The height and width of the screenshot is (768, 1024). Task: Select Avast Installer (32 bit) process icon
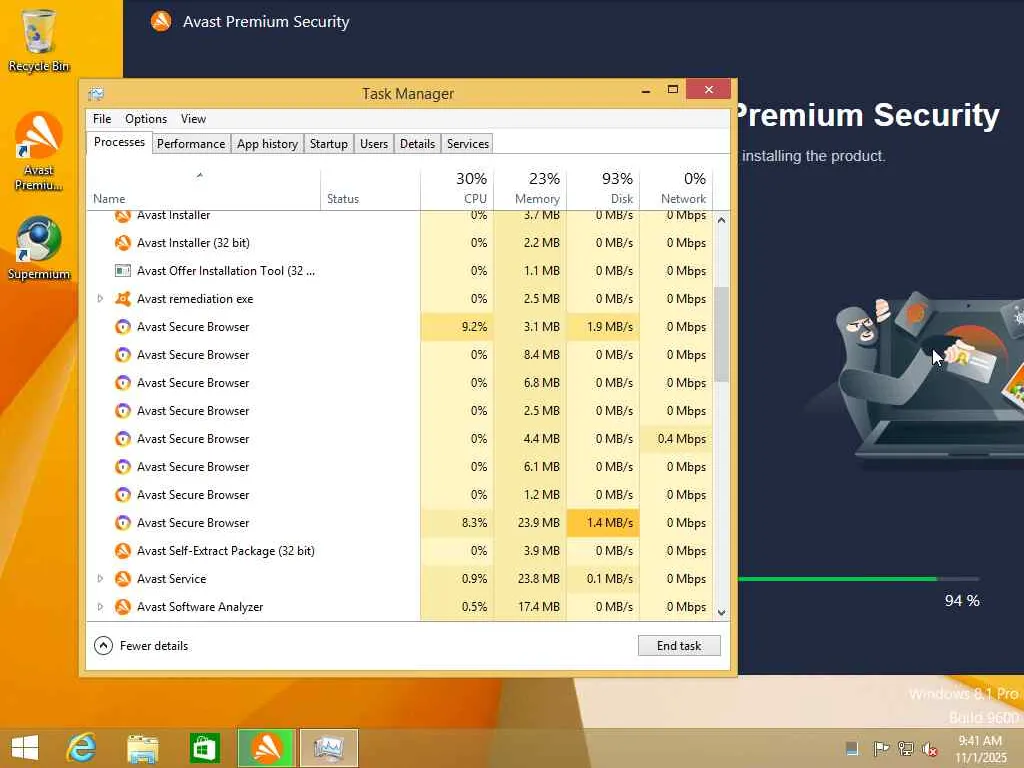(123, 243)
